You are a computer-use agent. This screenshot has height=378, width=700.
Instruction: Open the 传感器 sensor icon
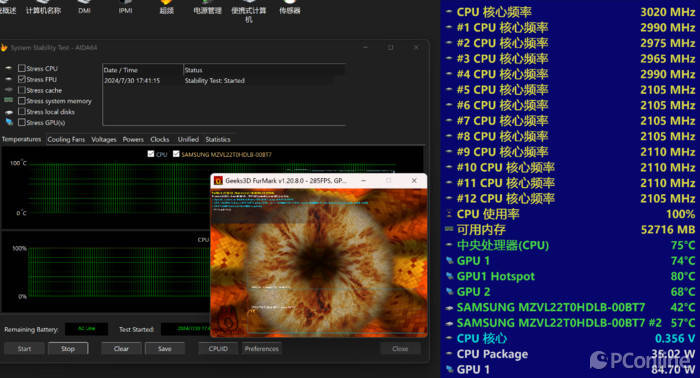point(290,6)
